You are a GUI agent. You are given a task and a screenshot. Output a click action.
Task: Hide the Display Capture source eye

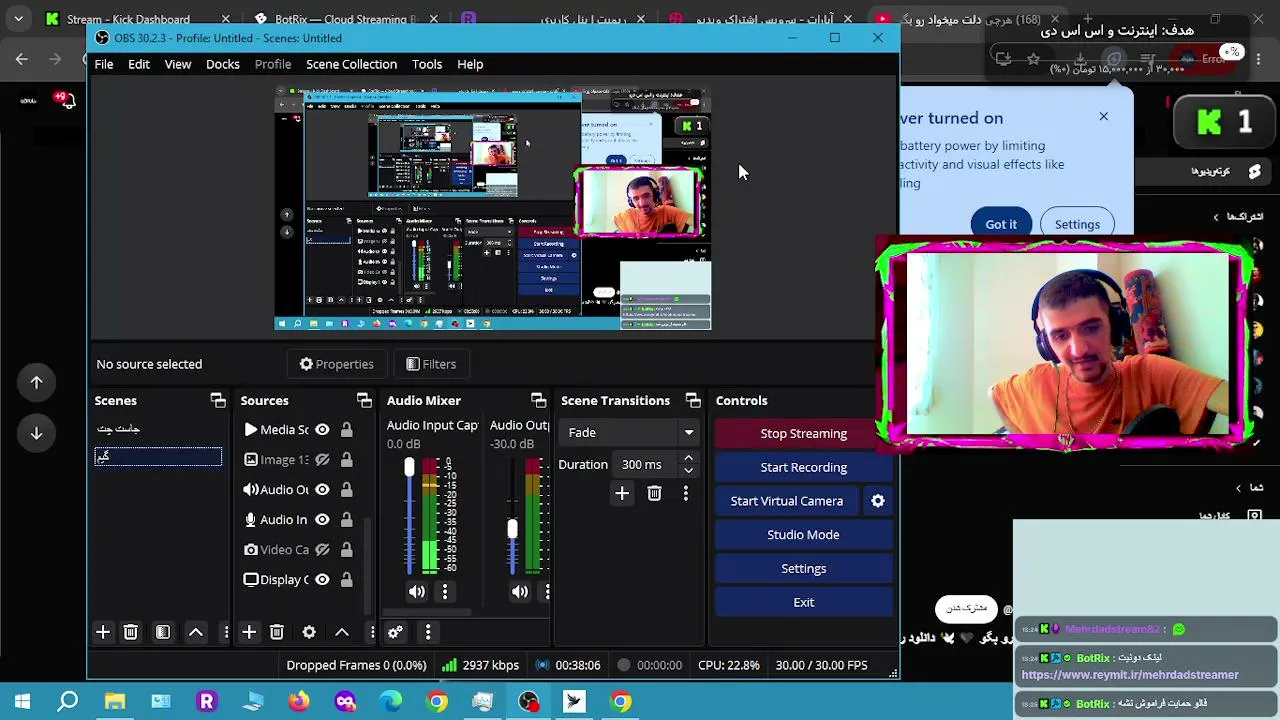322,580
